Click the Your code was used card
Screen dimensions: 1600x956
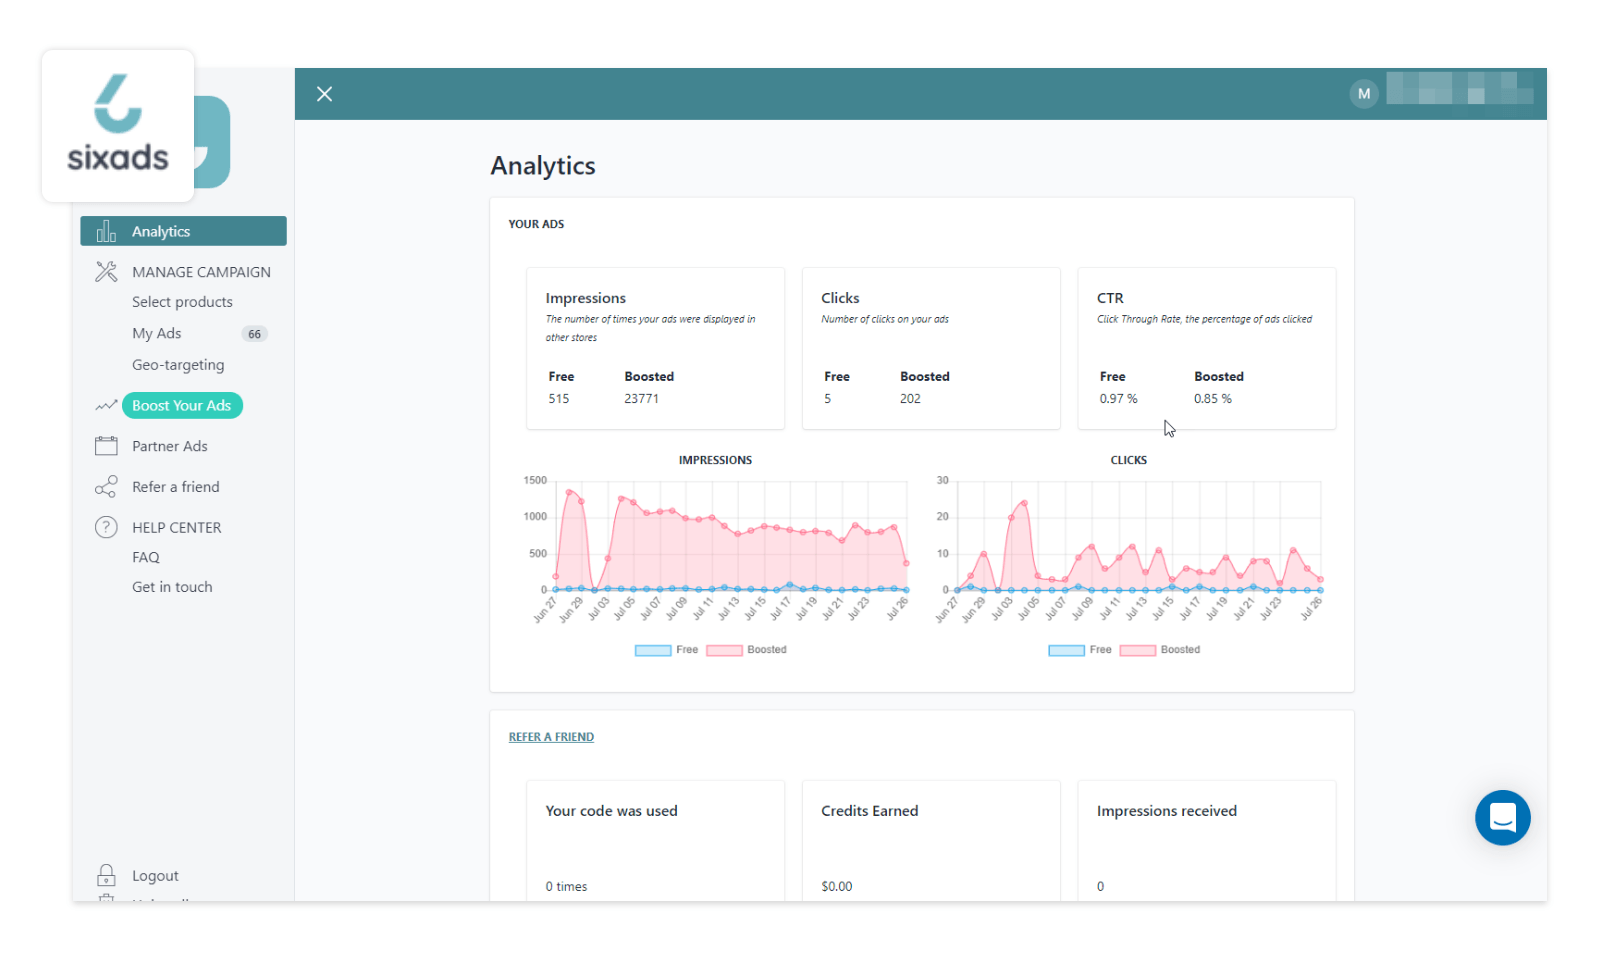pos(655,841)
